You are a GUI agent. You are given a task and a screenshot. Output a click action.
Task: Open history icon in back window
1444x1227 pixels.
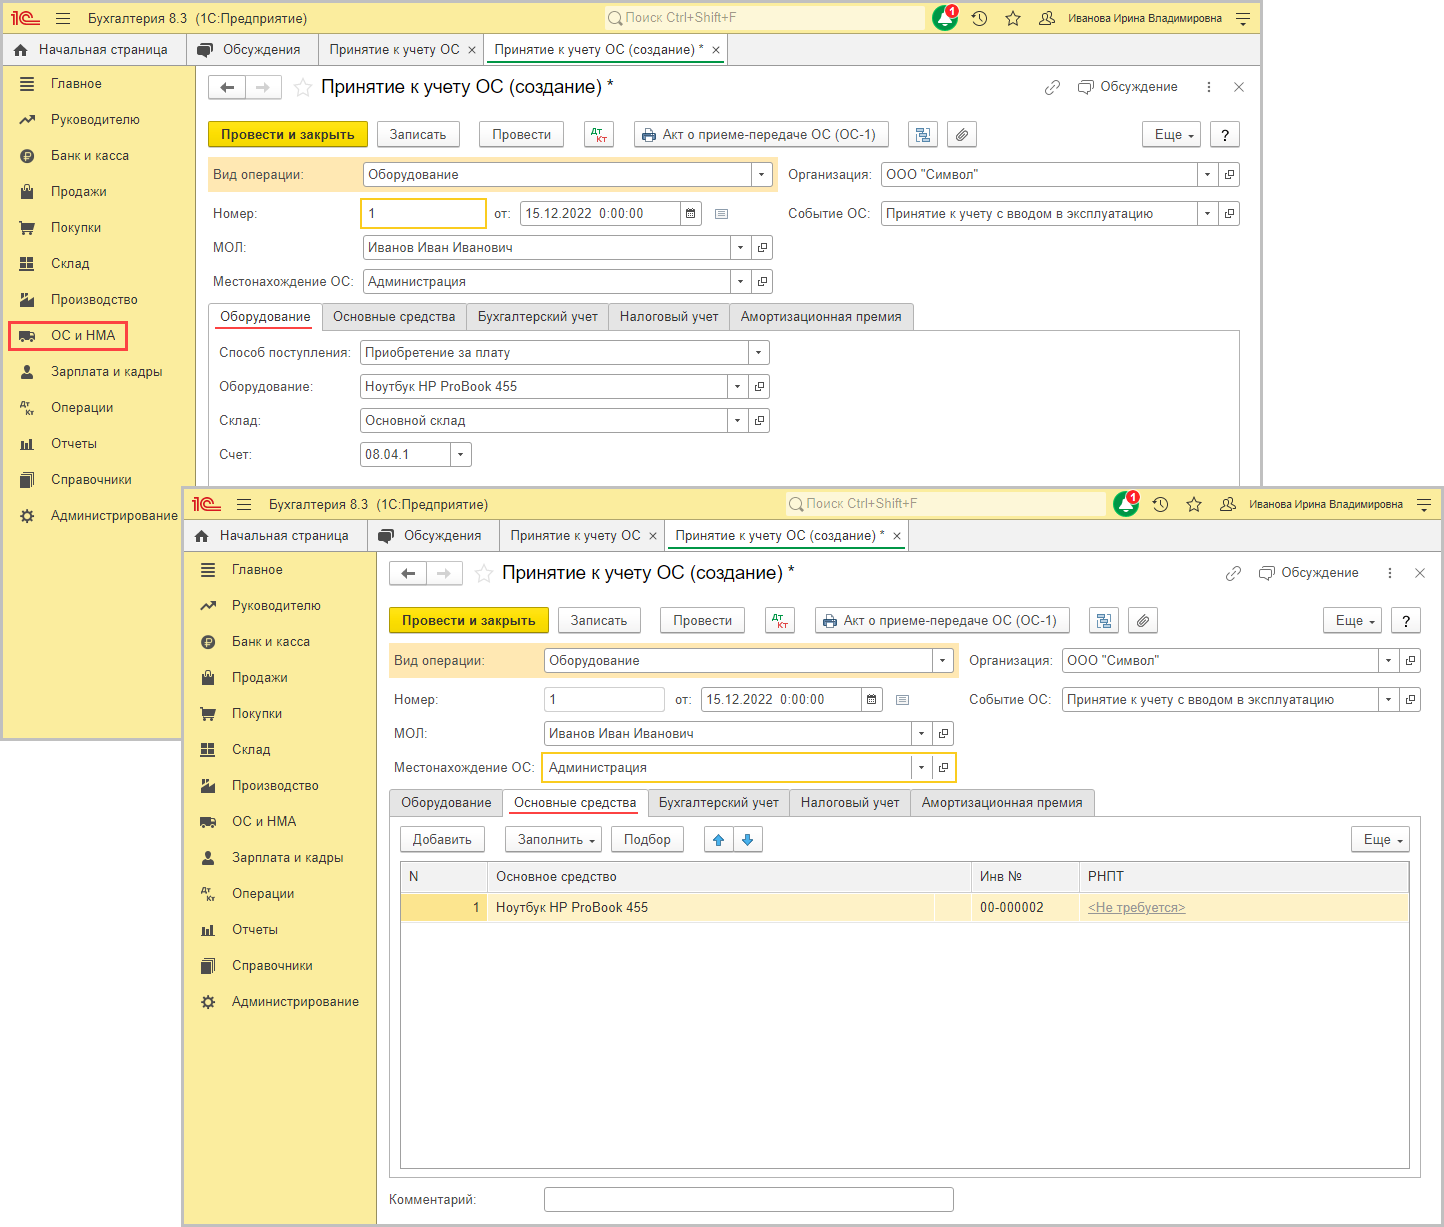click(x=979, y=18)
